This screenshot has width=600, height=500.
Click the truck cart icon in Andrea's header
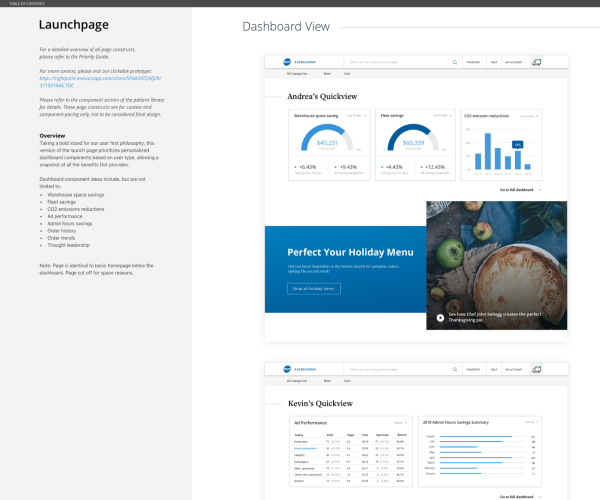[x=536, y=62]
